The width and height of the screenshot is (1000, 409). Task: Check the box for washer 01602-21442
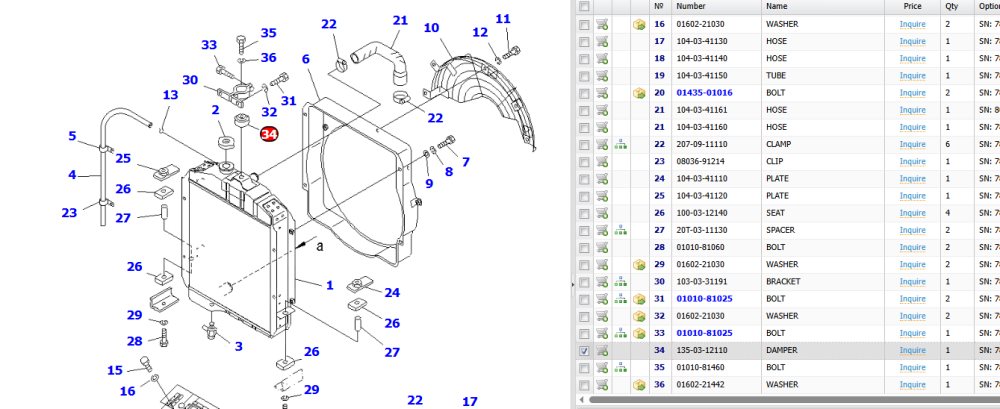click(584, 385)
